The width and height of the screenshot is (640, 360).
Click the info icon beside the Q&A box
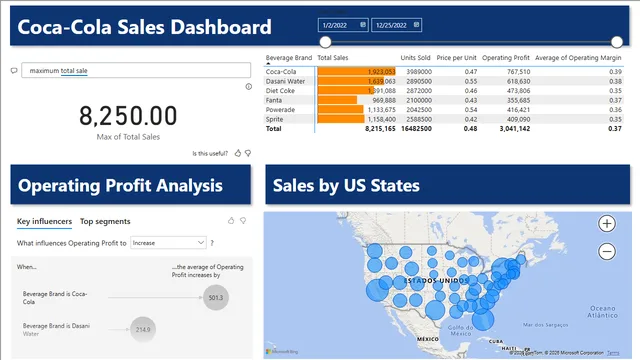coord(249,87)
